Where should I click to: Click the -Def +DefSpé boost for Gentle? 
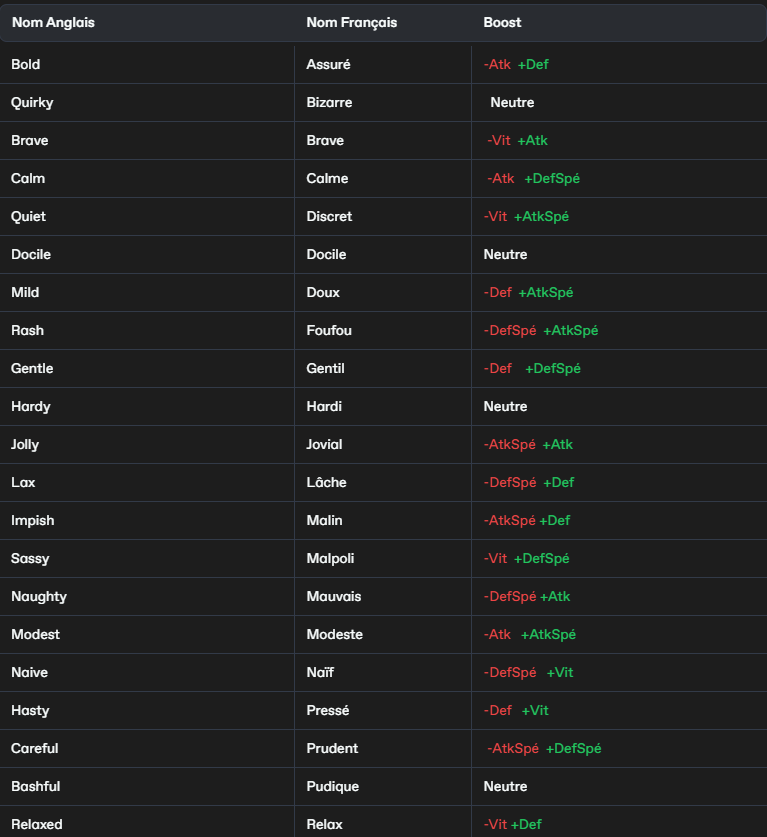click(532, 368)
